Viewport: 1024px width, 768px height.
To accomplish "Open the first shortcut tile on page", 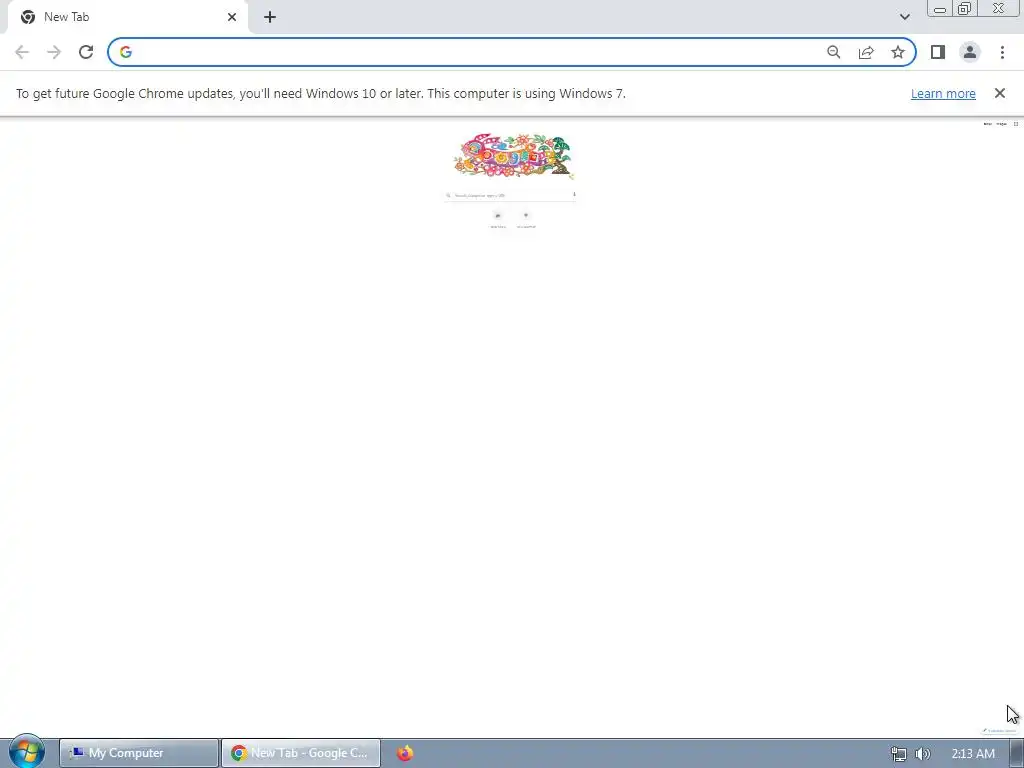I will click(498, 219).
